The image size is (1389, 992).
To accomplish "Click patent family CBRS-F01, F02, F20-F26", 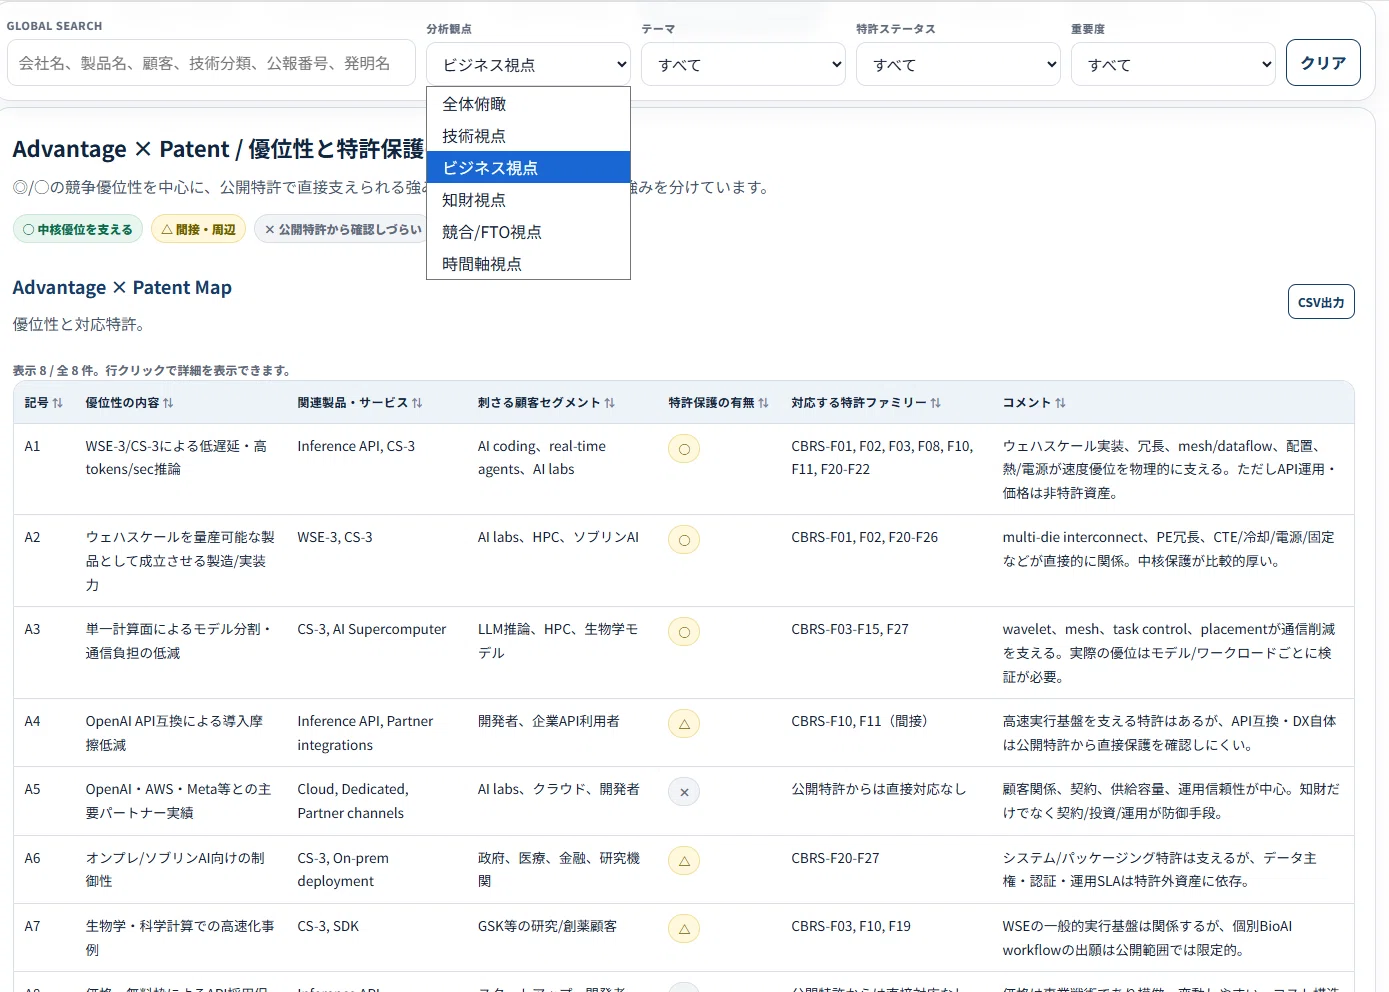I will coord(864,538).
